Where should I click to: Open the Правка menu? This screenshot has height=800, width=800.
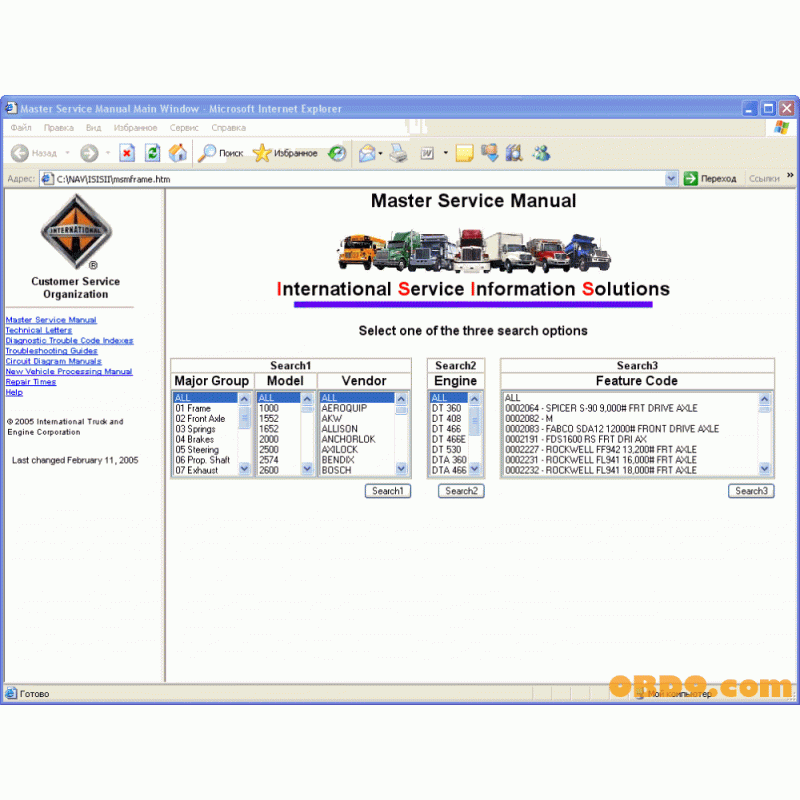coord(59,128)
